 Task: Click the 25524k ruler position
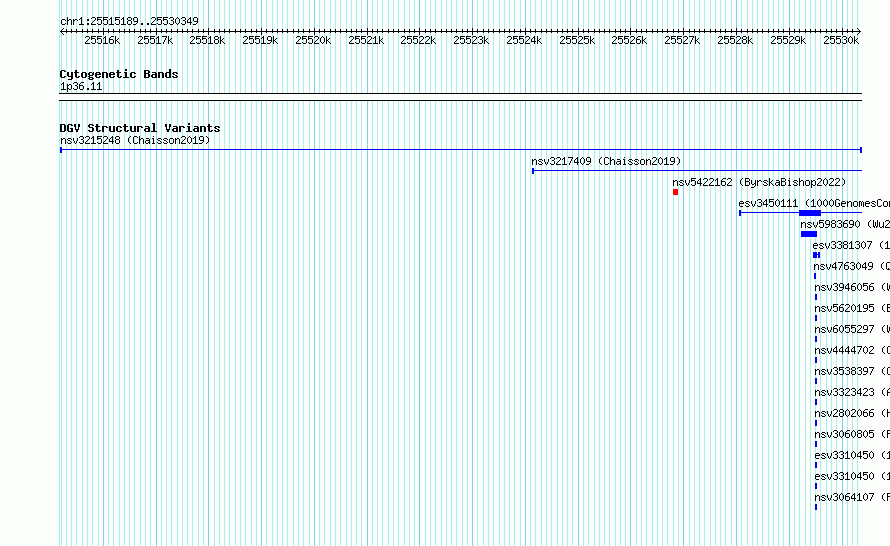click(x=524, y=40)
